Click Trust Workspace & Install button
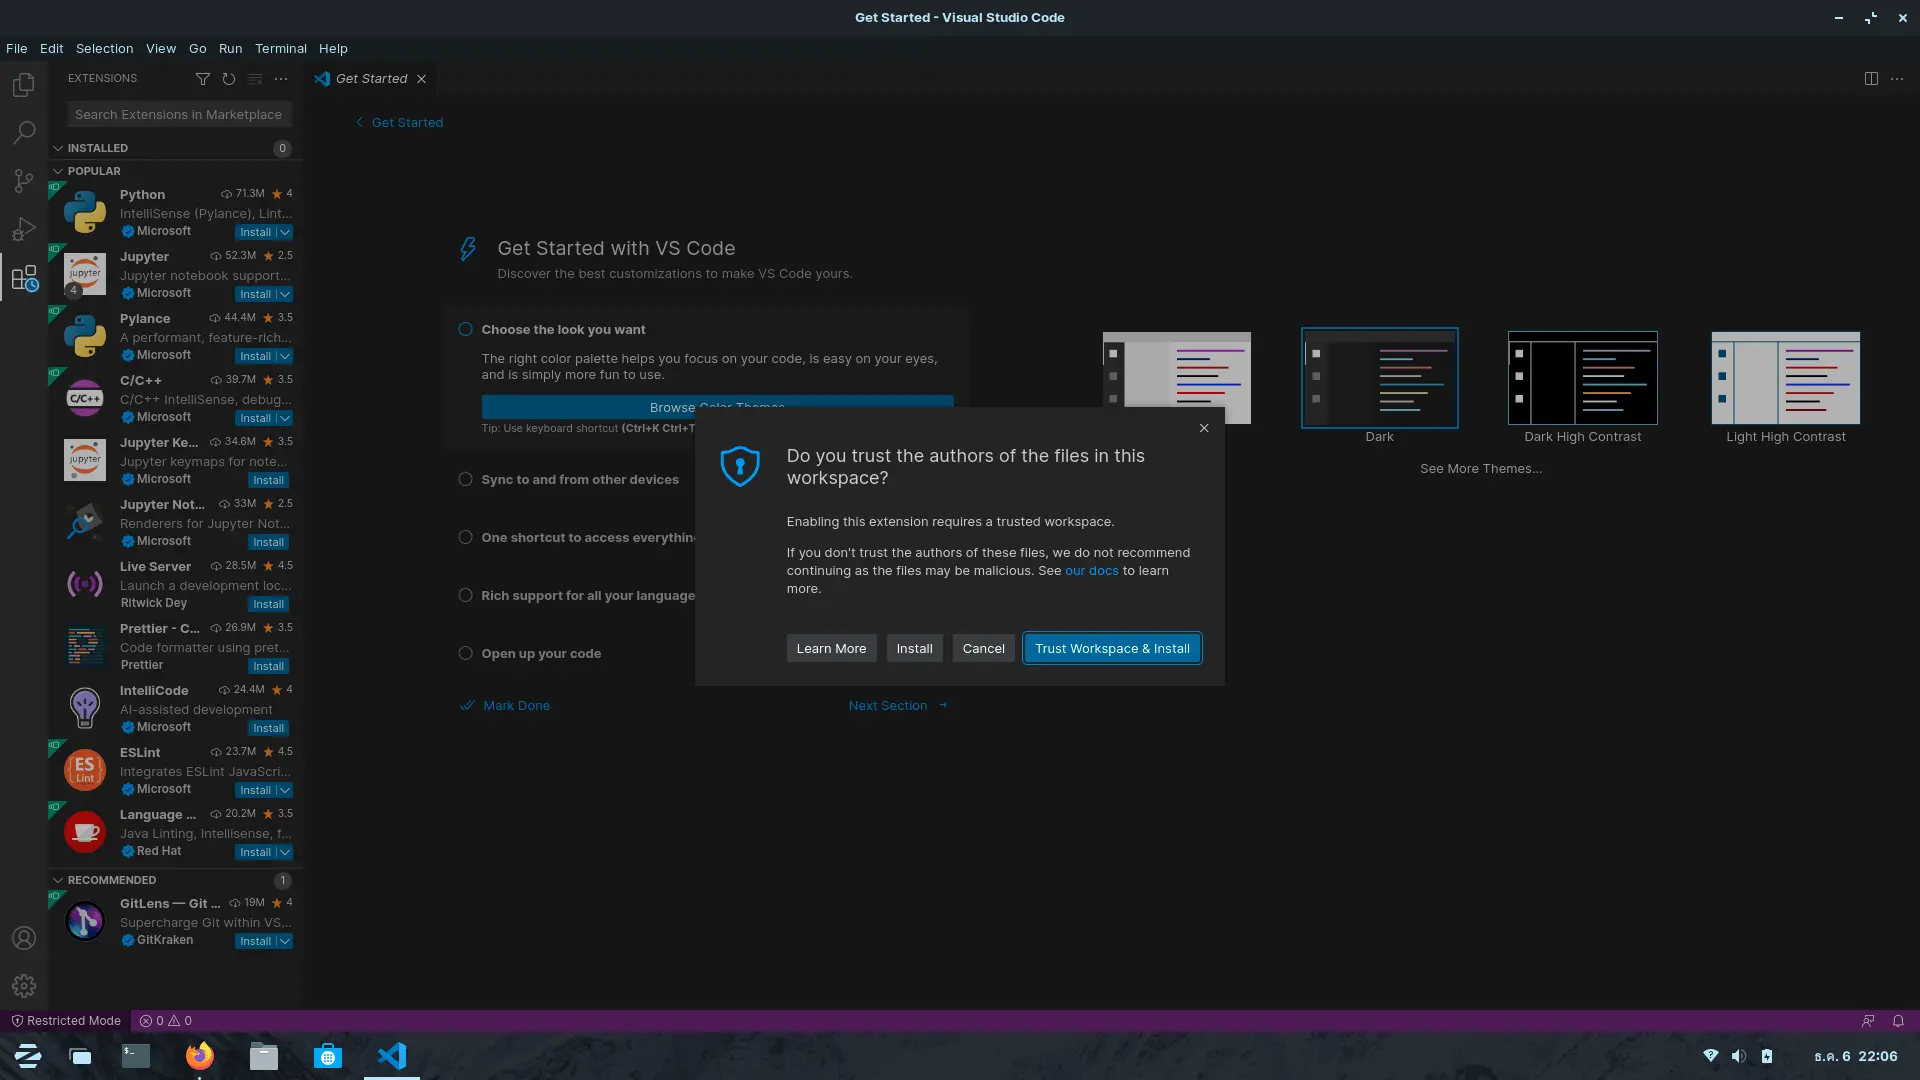 coord(1112,648)
